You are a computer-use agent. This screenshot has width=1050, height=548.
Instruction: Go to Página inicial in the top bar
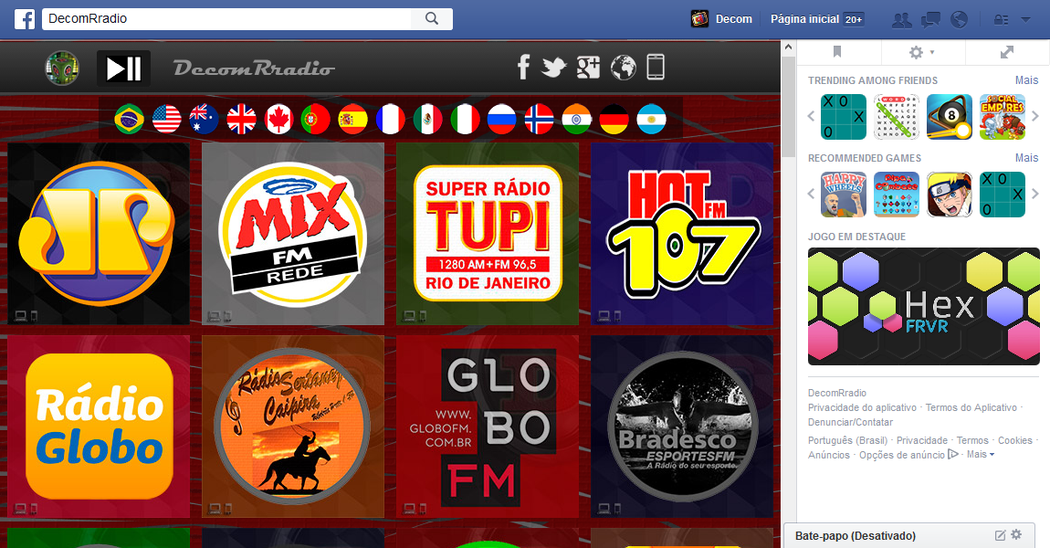point(804,19)
